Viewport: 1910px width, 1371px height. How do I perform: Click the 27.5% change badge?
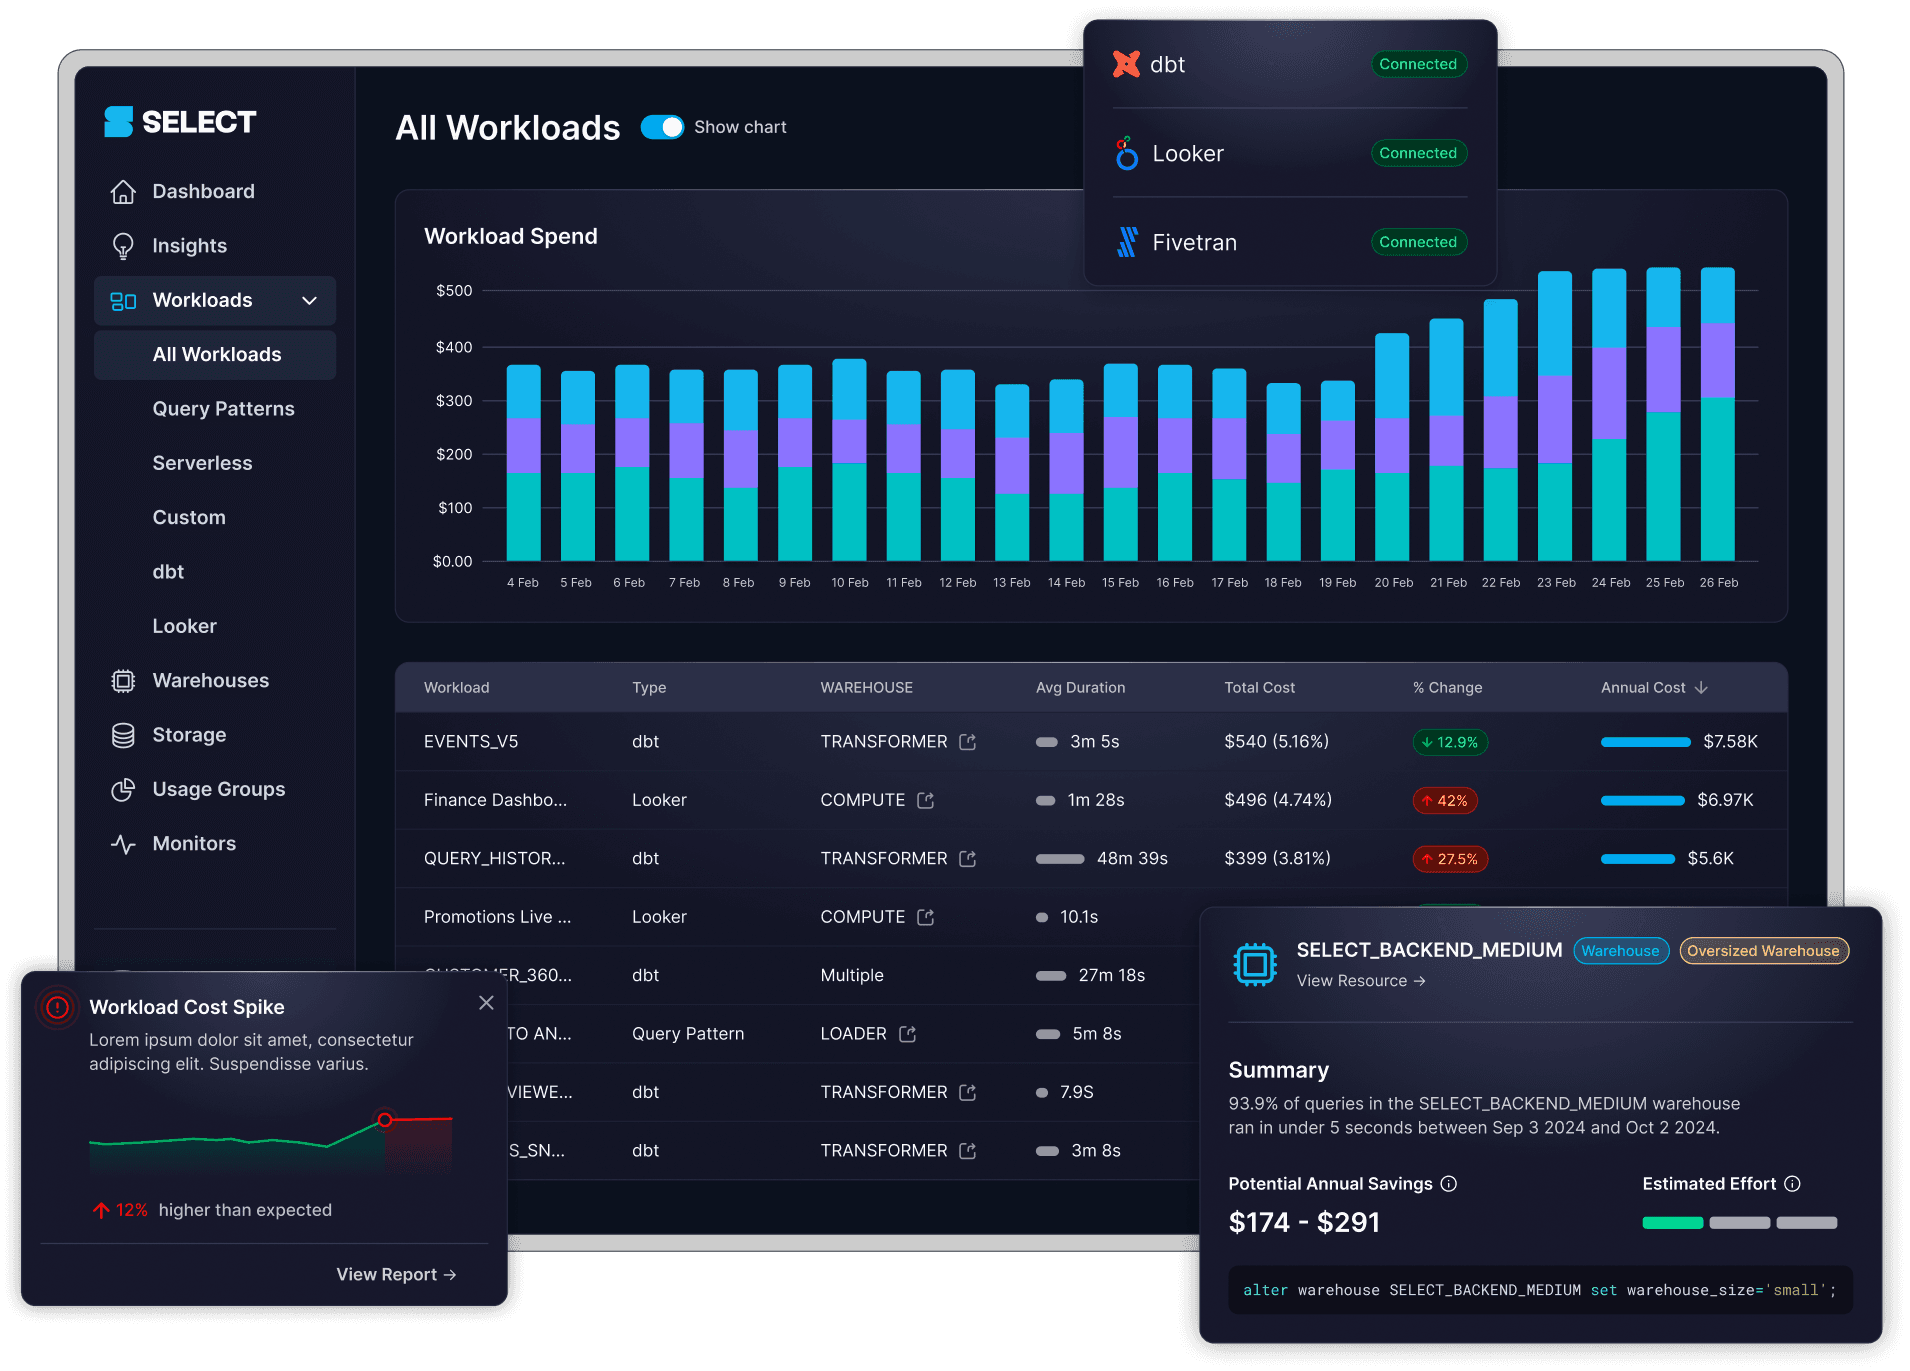[x=1449, y=859]
